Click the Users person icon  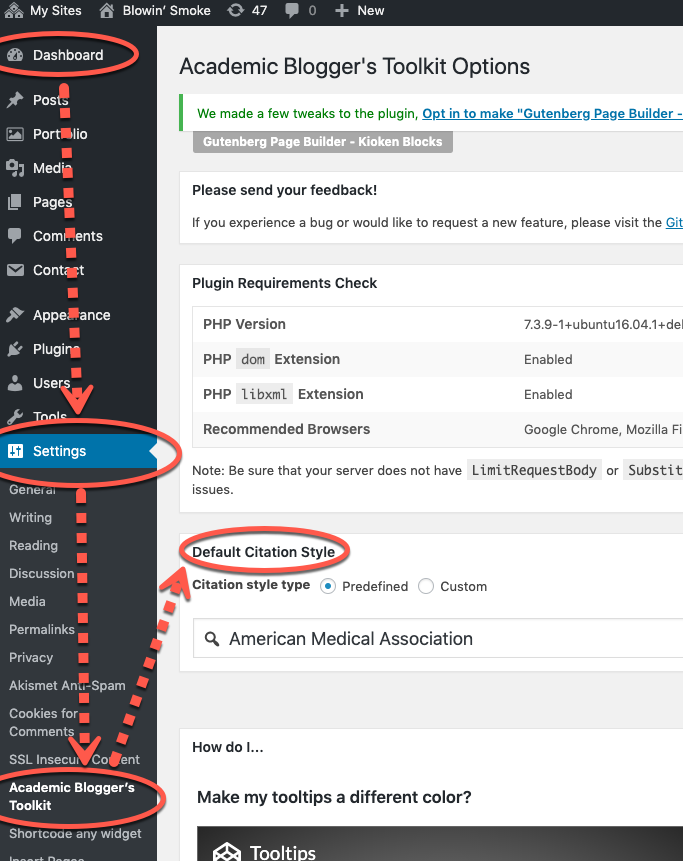pos(15,383)
